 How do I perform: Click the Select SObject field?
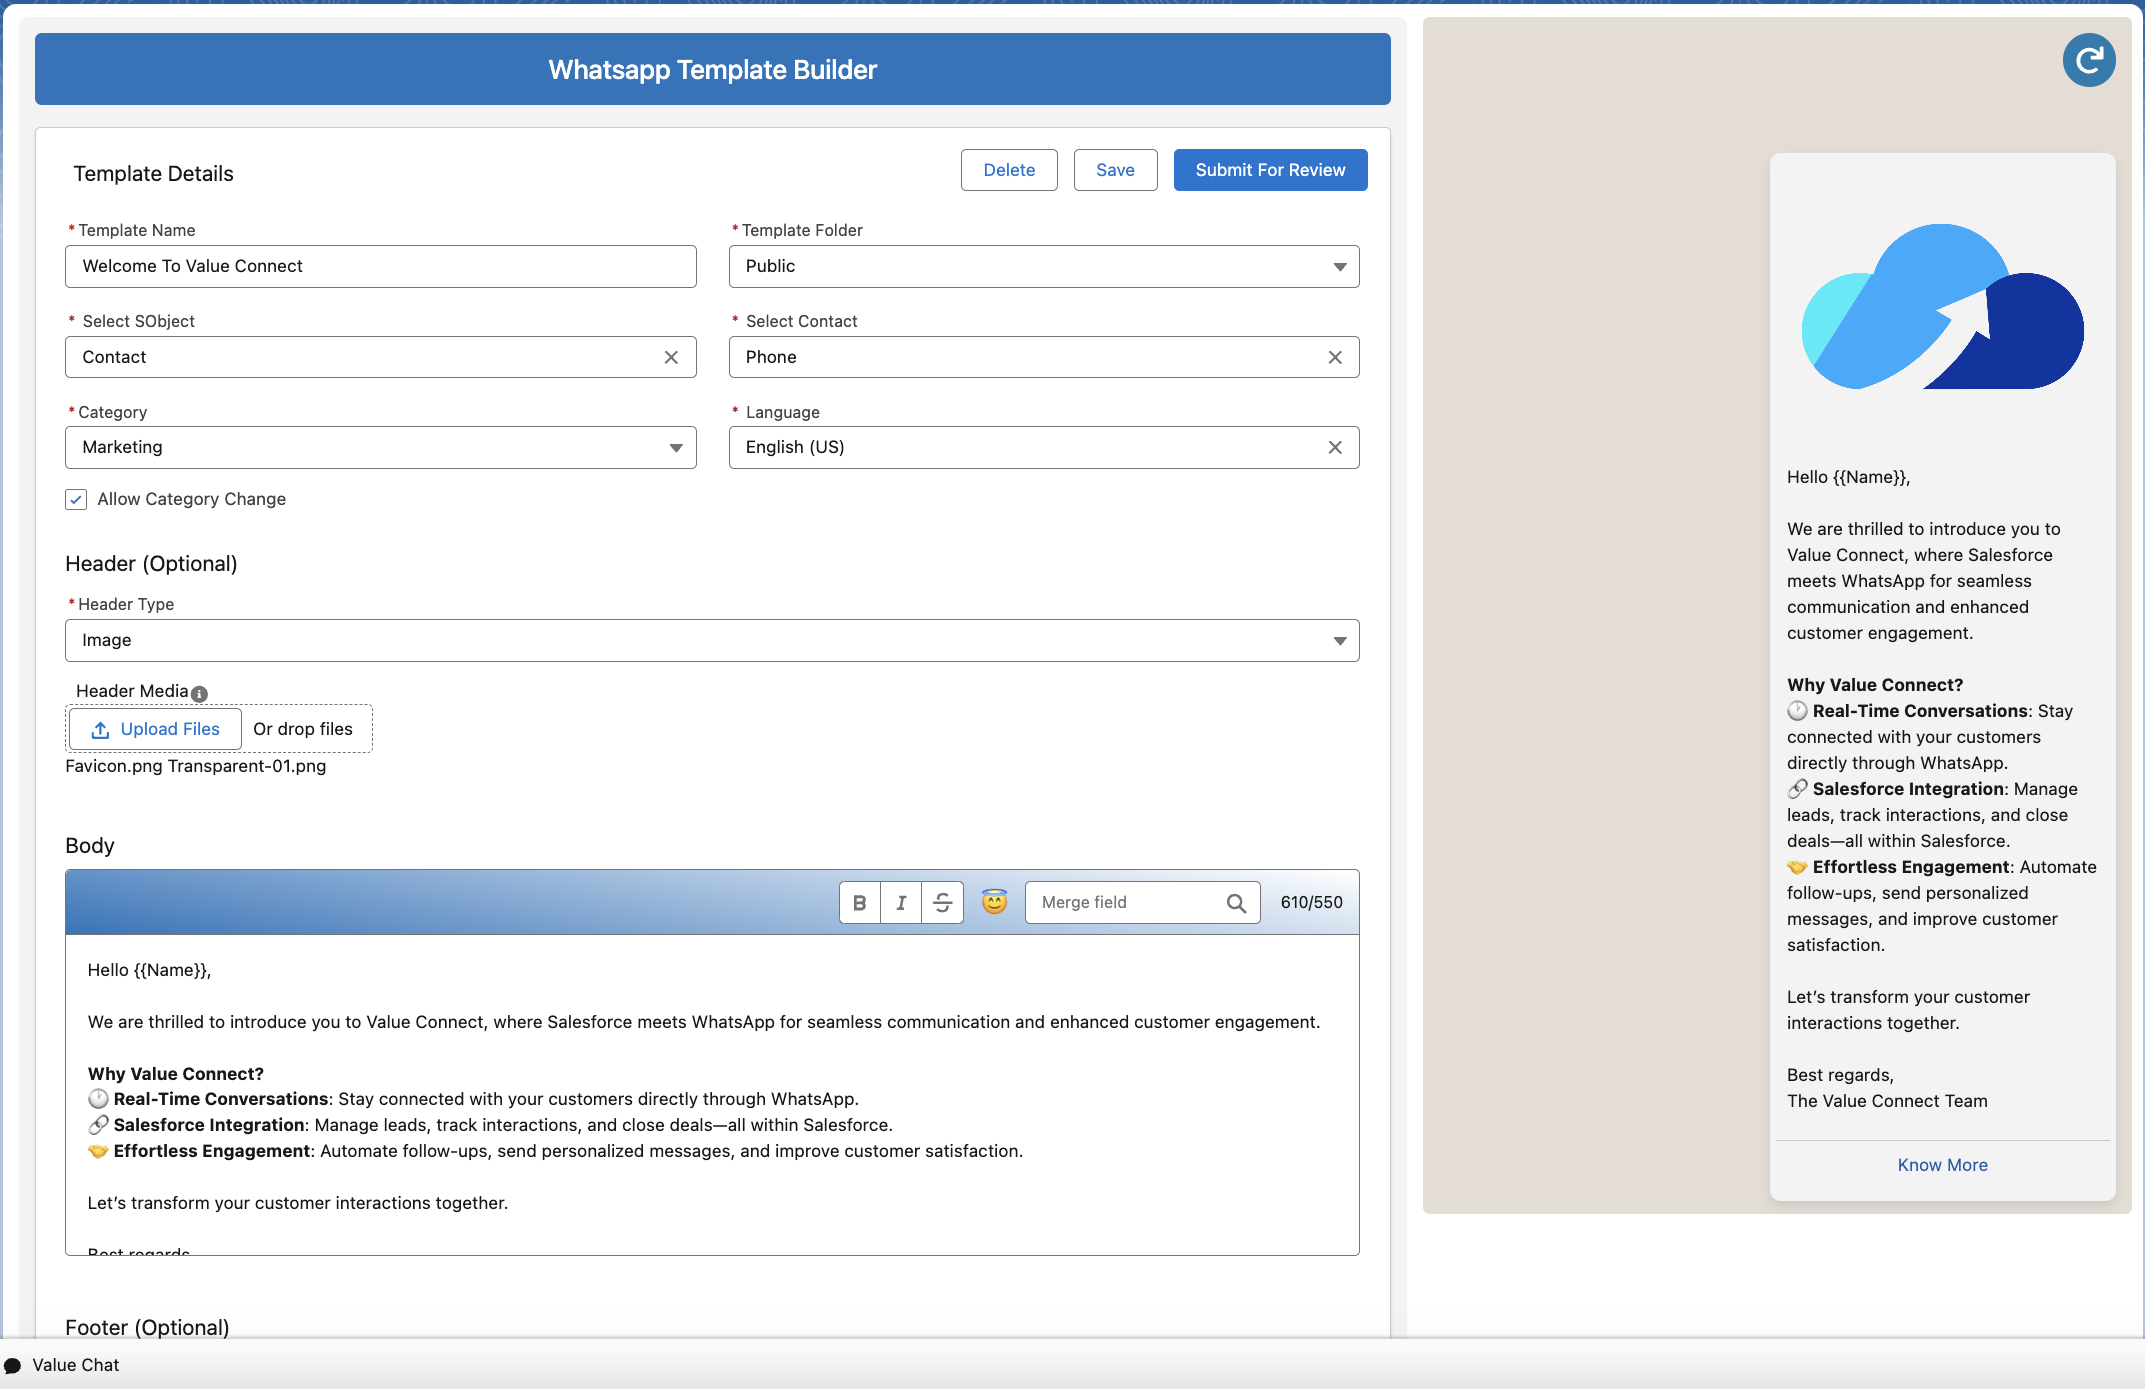tap(380, 357)
